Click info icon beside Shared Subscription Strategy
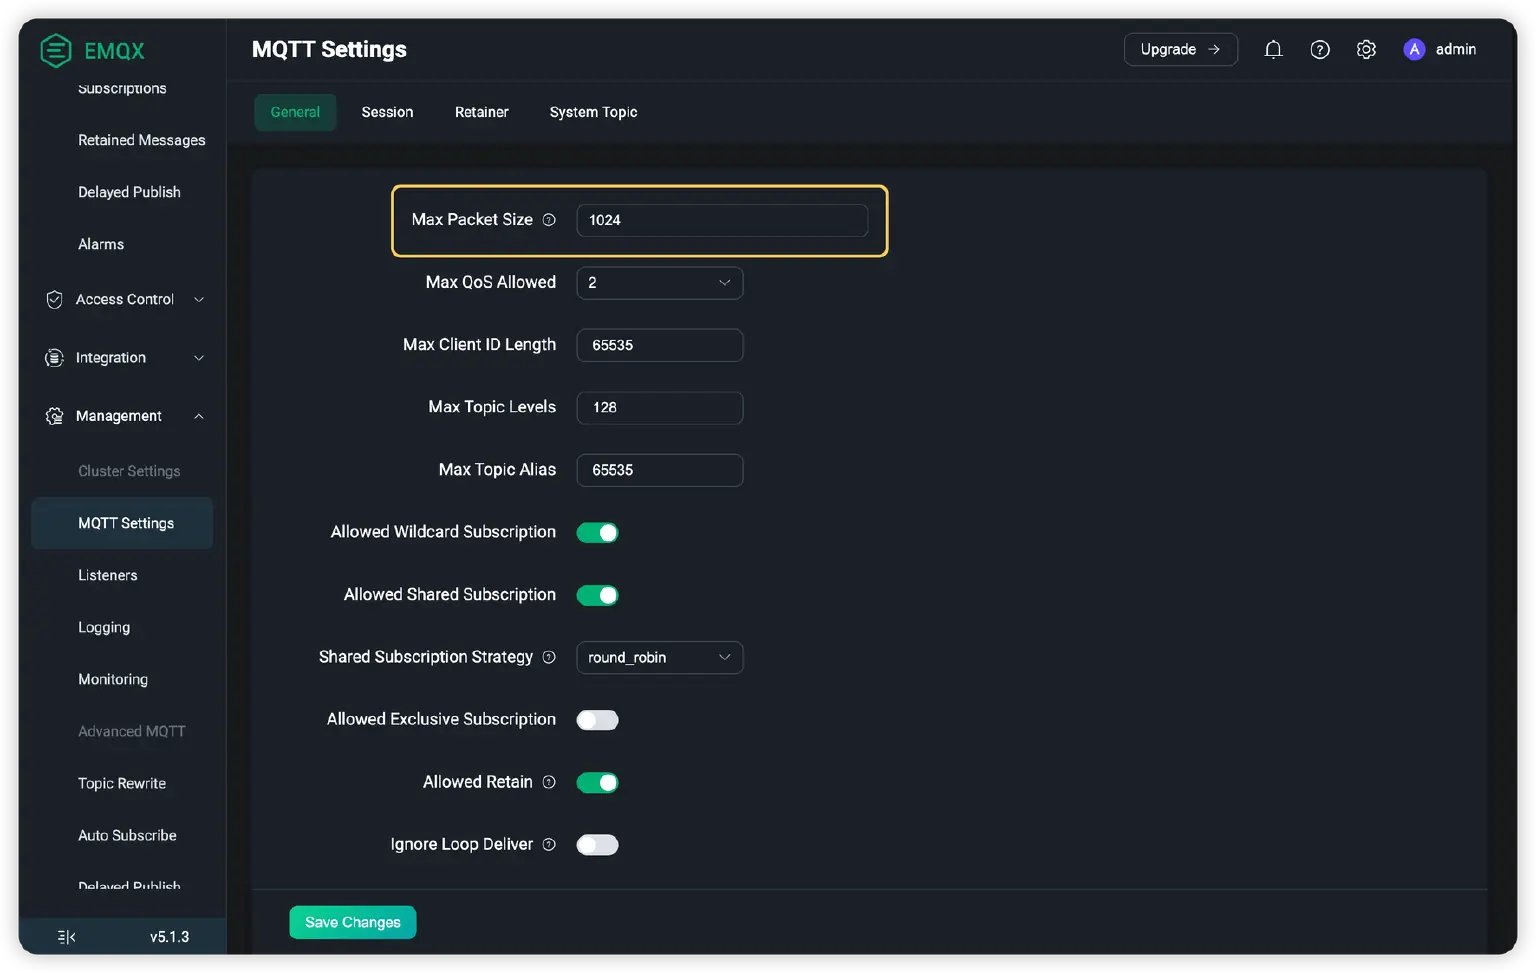The image size is (1536, 973). pyautogui.click(x=549, y=657)
